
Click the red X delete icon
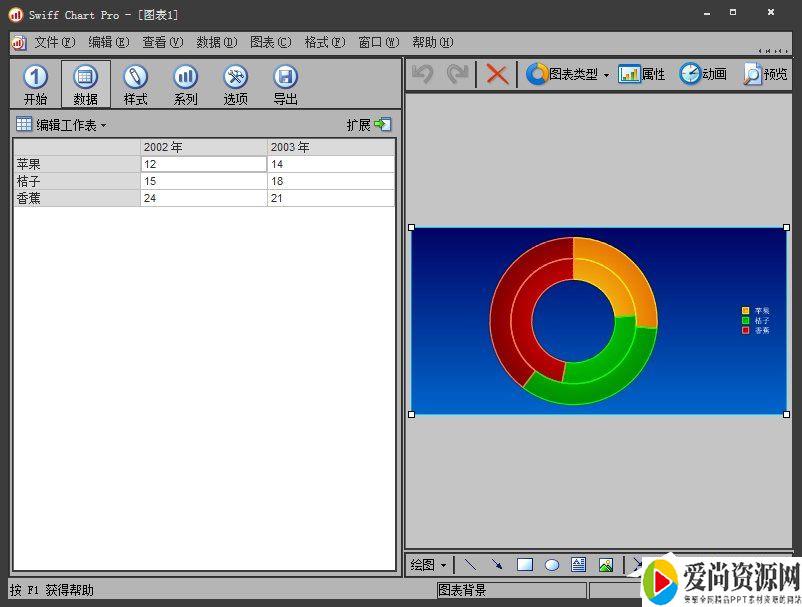point(497,74)
